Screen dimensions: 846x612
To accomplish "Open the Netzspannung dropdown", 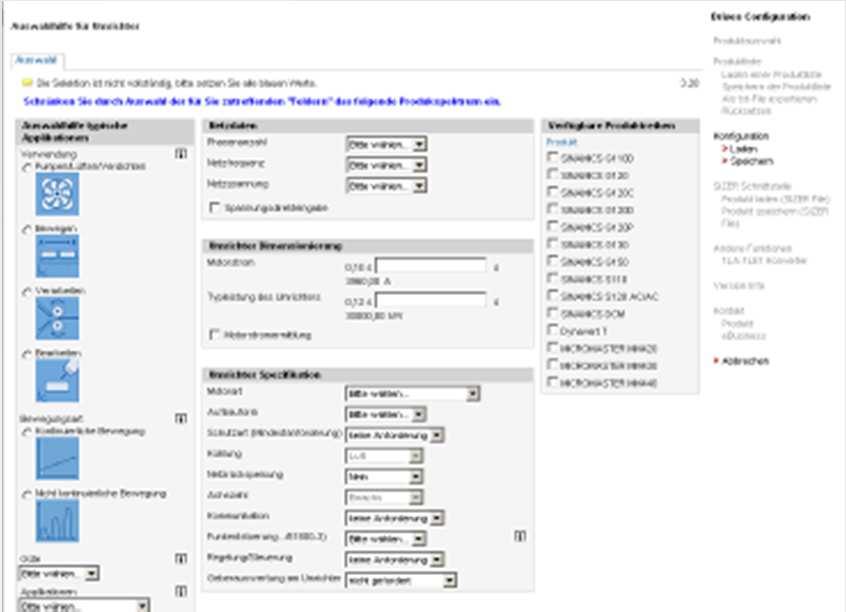I will (x=386, y=186).
